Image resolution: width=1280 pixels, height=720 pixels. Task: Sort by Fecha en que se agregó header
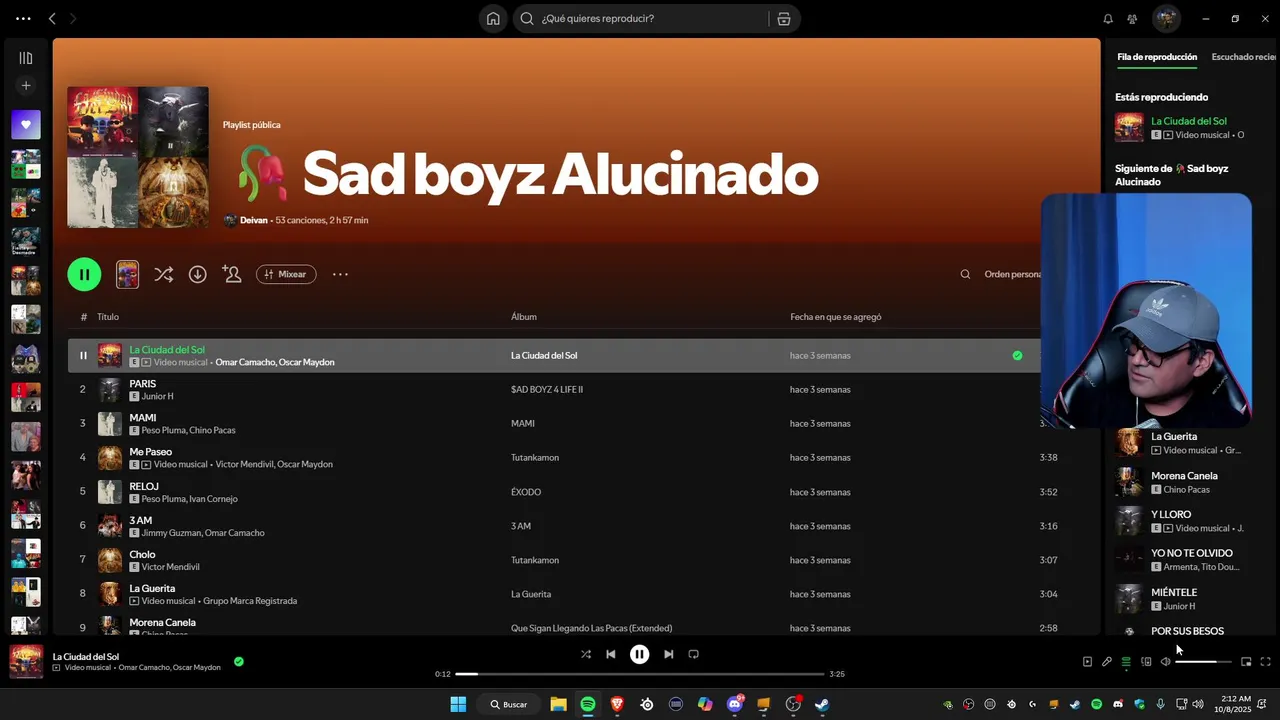pos(836,317)
